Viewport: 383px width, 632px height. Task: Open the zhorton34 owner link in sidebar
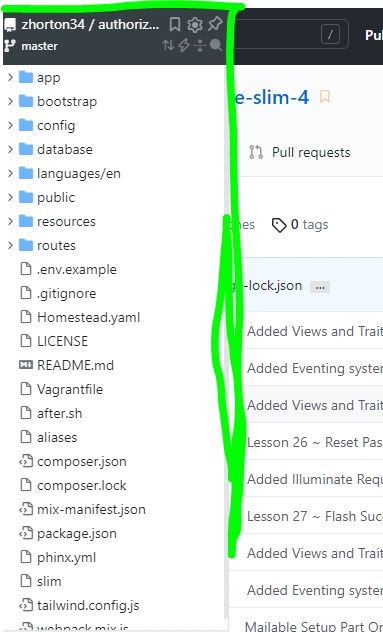point(53,25)
